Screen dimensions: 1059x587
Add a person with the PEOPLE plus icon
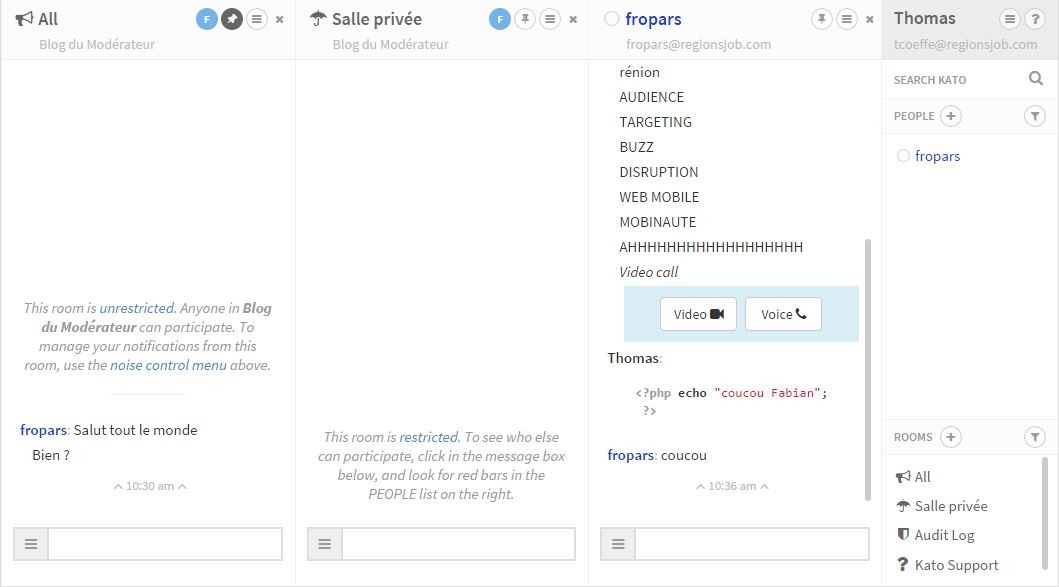951,116
